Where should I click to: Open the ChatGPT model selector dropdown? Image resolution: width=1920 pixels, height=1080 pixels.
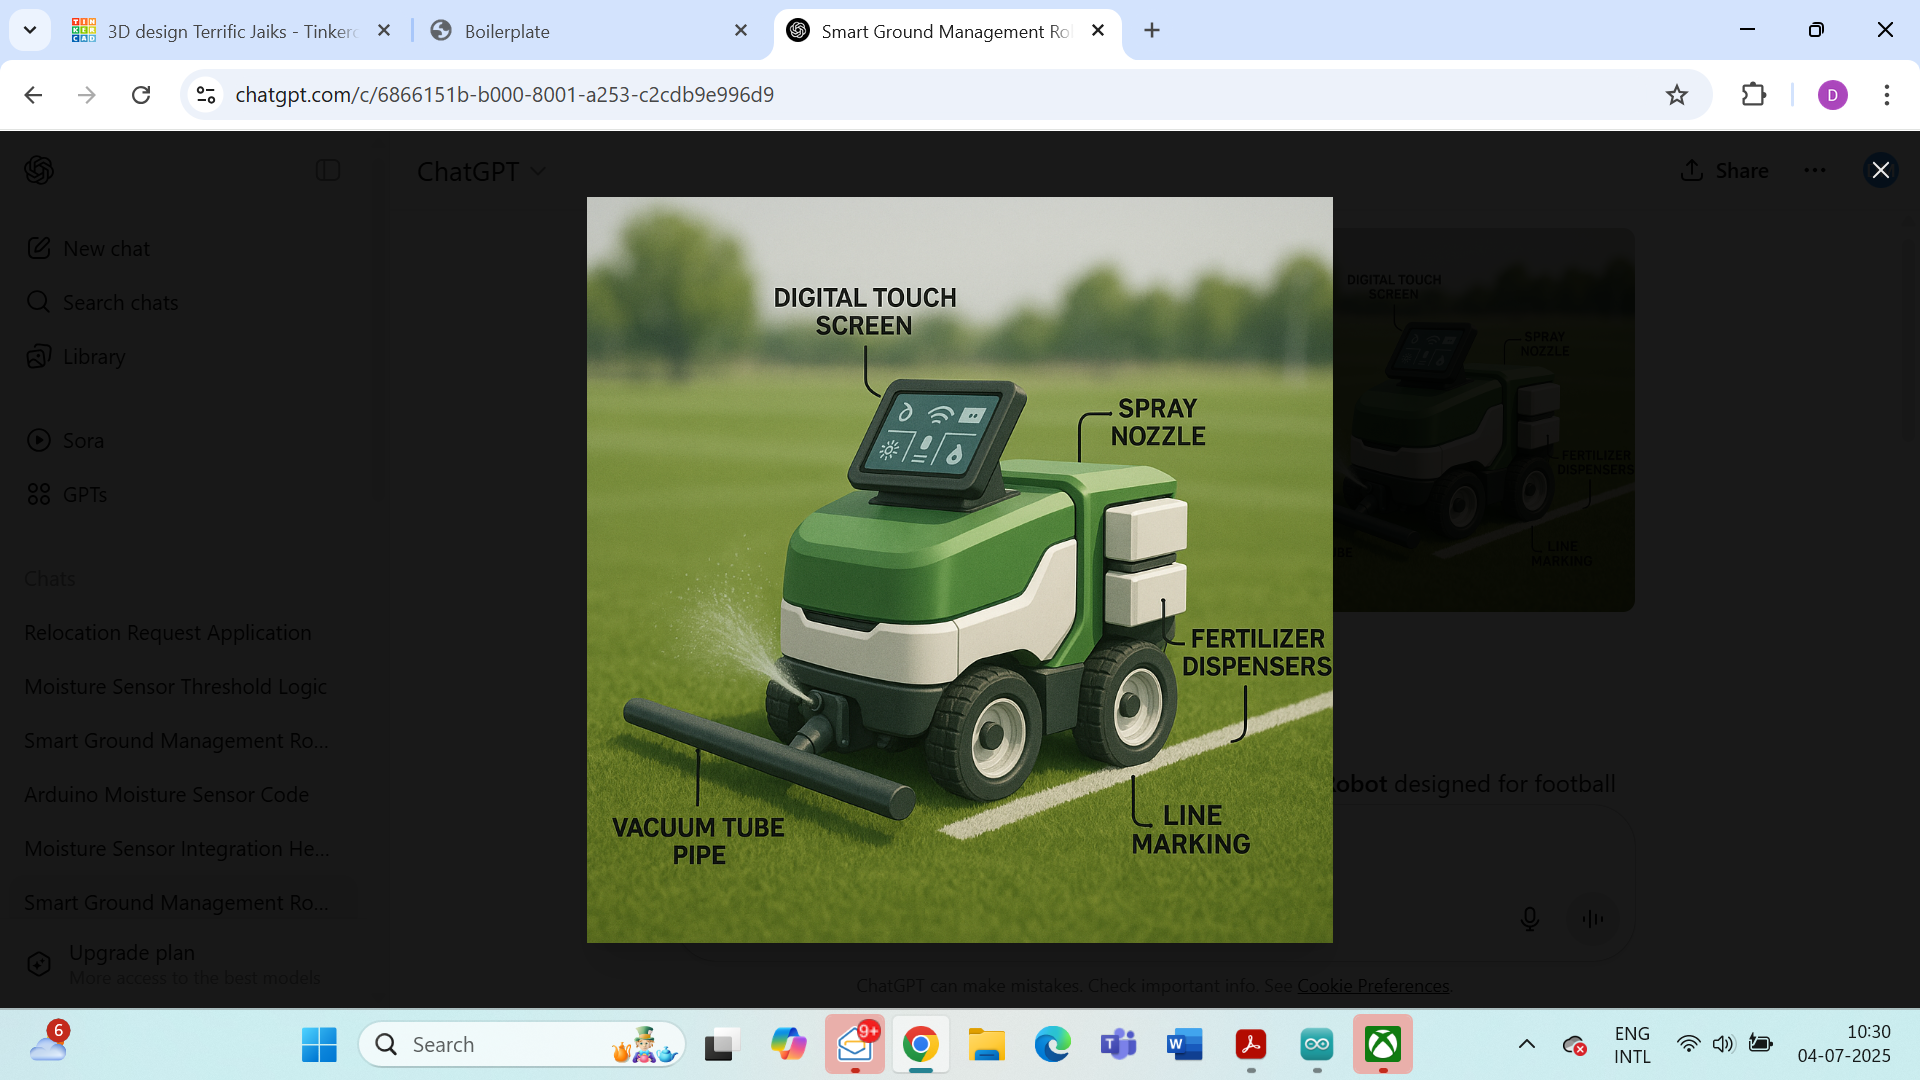[x=481, y=172]
